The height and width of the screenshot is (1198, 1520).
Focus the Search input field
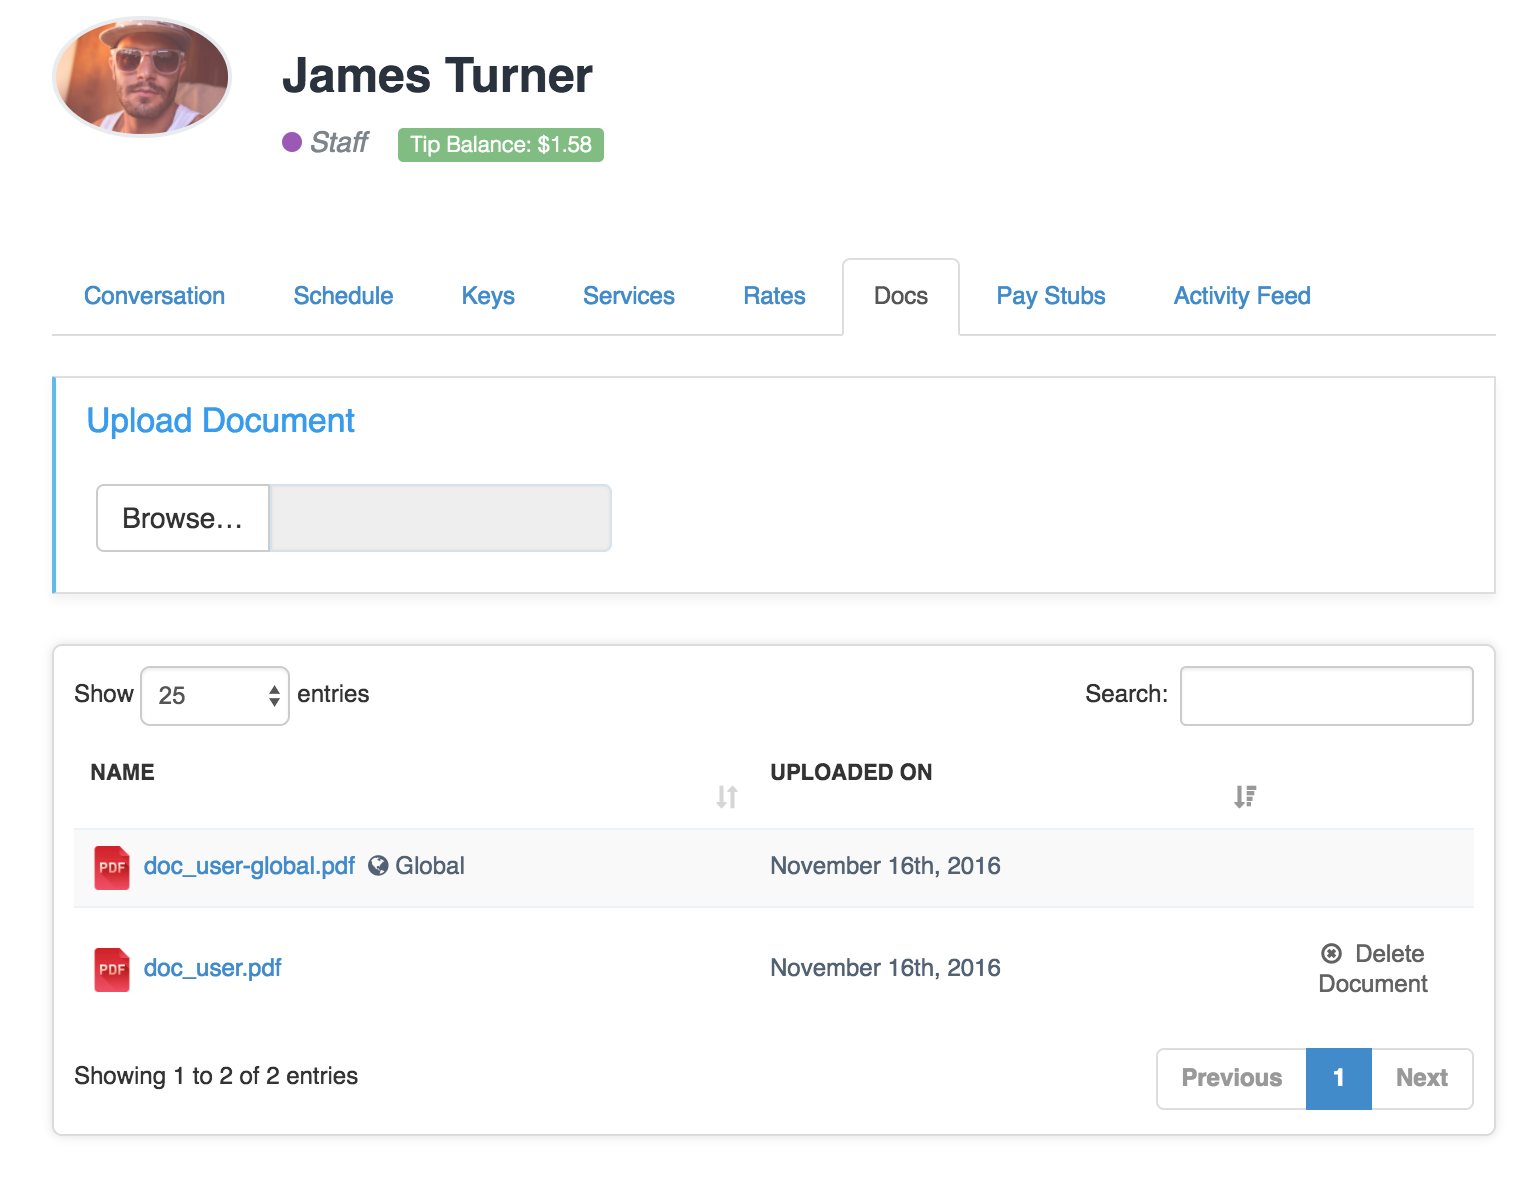tap(1327, 696)
